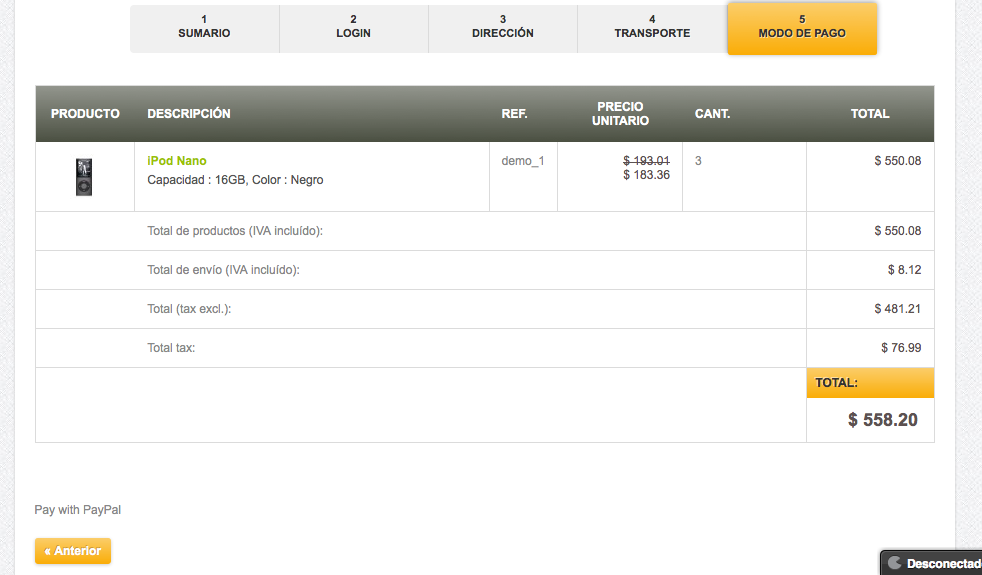Click the Descripción column header
982x575 pixels.
[189, 113]
